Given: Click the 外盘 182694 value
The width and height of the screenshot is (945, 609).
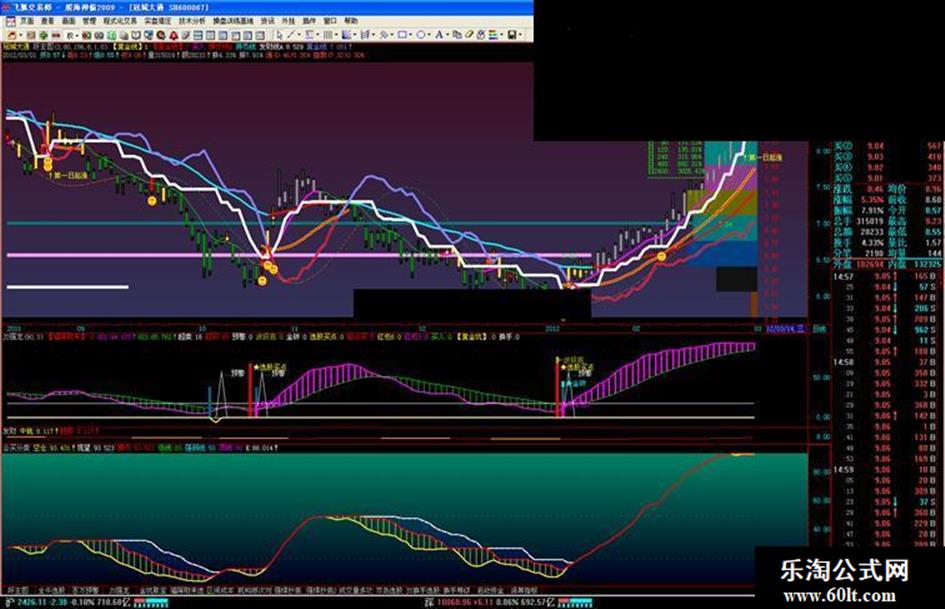Looking at the screenshot, I should 870,264.
